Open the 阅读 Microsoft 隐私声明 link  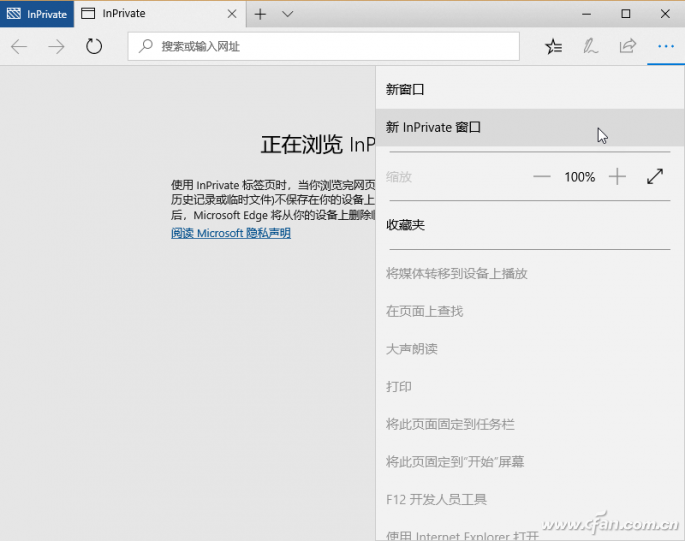click(x=231, y=233)
